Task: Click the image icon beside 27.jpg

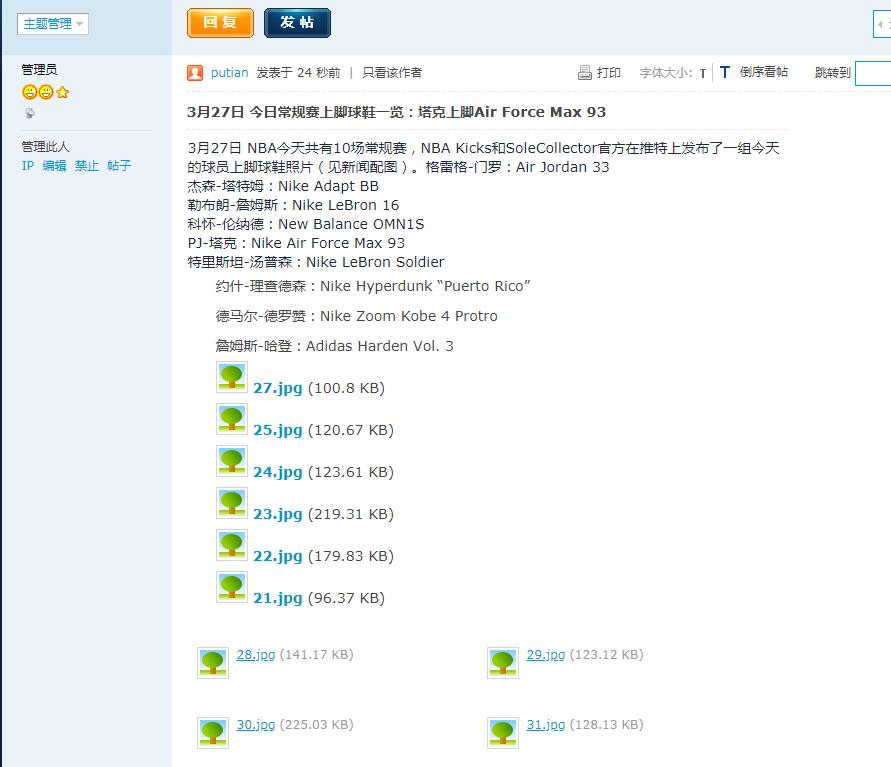Action: 232,377
